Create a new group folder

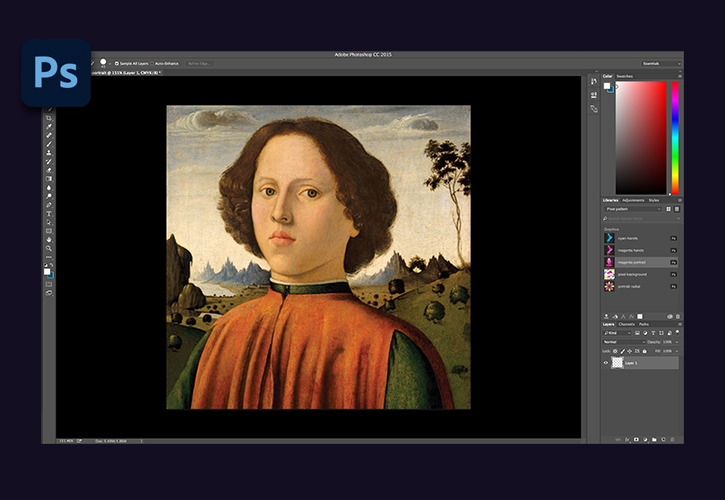click(x=654, y=439)
